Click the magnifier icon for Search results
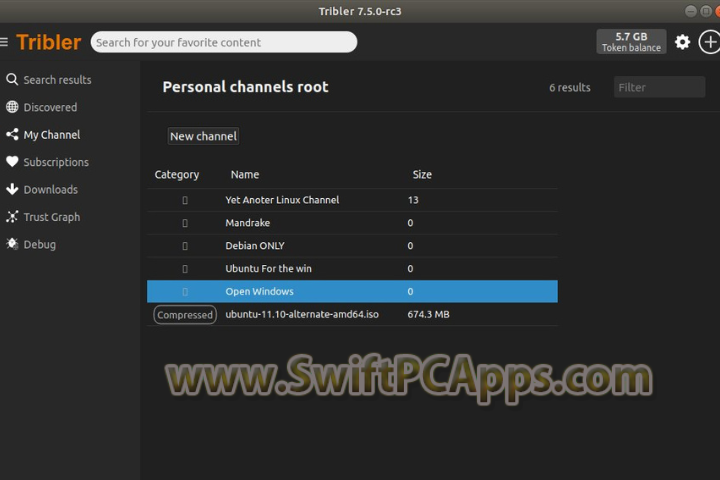The height and width of the screenshot is (480, 720). pyautogui.click(x=12, y=79)
